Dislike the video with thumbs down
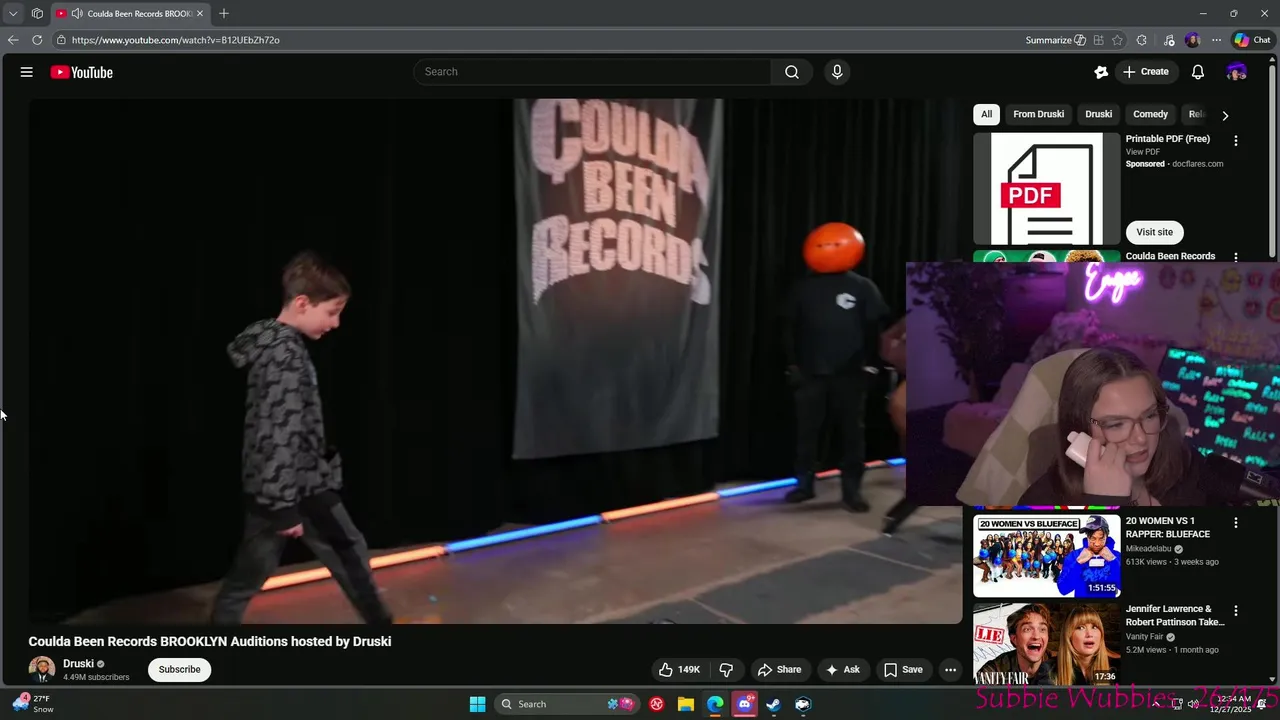Viewport: 1280px width, 720px height. (727, 670)
